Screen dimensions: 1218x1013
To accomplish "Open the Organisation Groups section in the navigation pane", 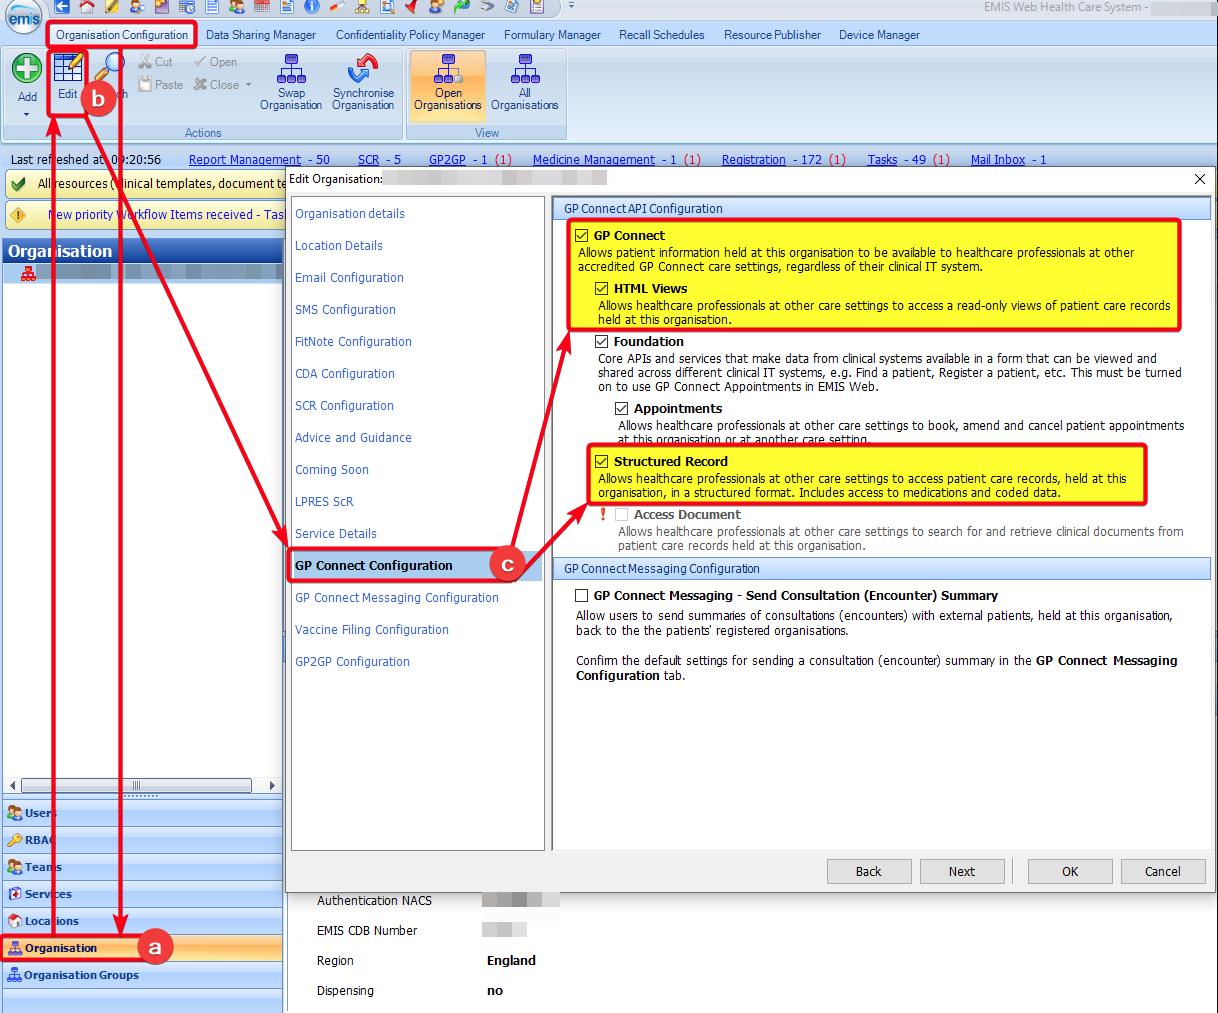I will pyautogui.click(x=143, y=975).
